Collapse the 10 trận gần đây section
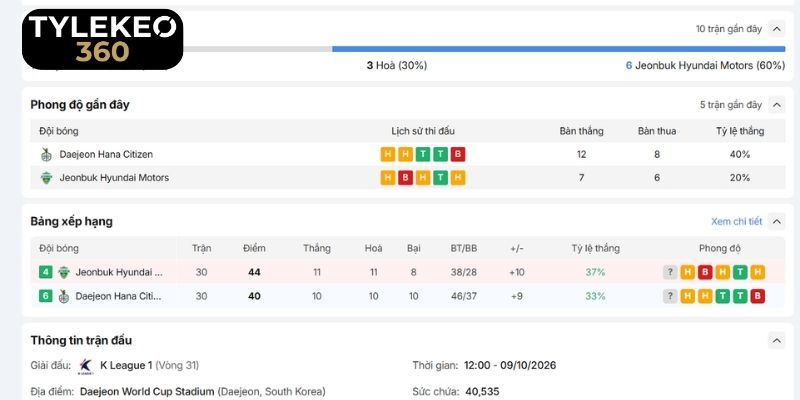 (777, 29)
